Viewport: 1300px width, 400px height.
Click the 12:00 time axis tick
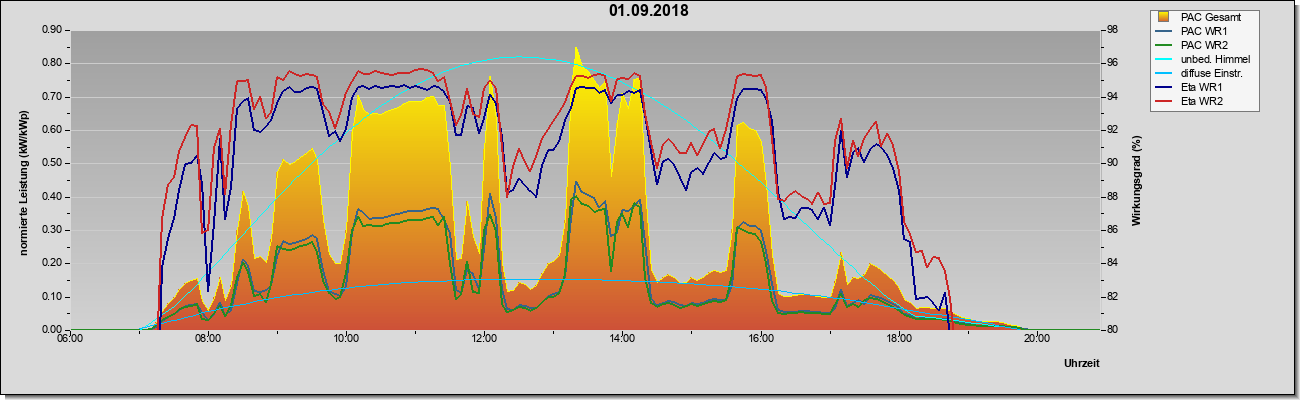484,338
